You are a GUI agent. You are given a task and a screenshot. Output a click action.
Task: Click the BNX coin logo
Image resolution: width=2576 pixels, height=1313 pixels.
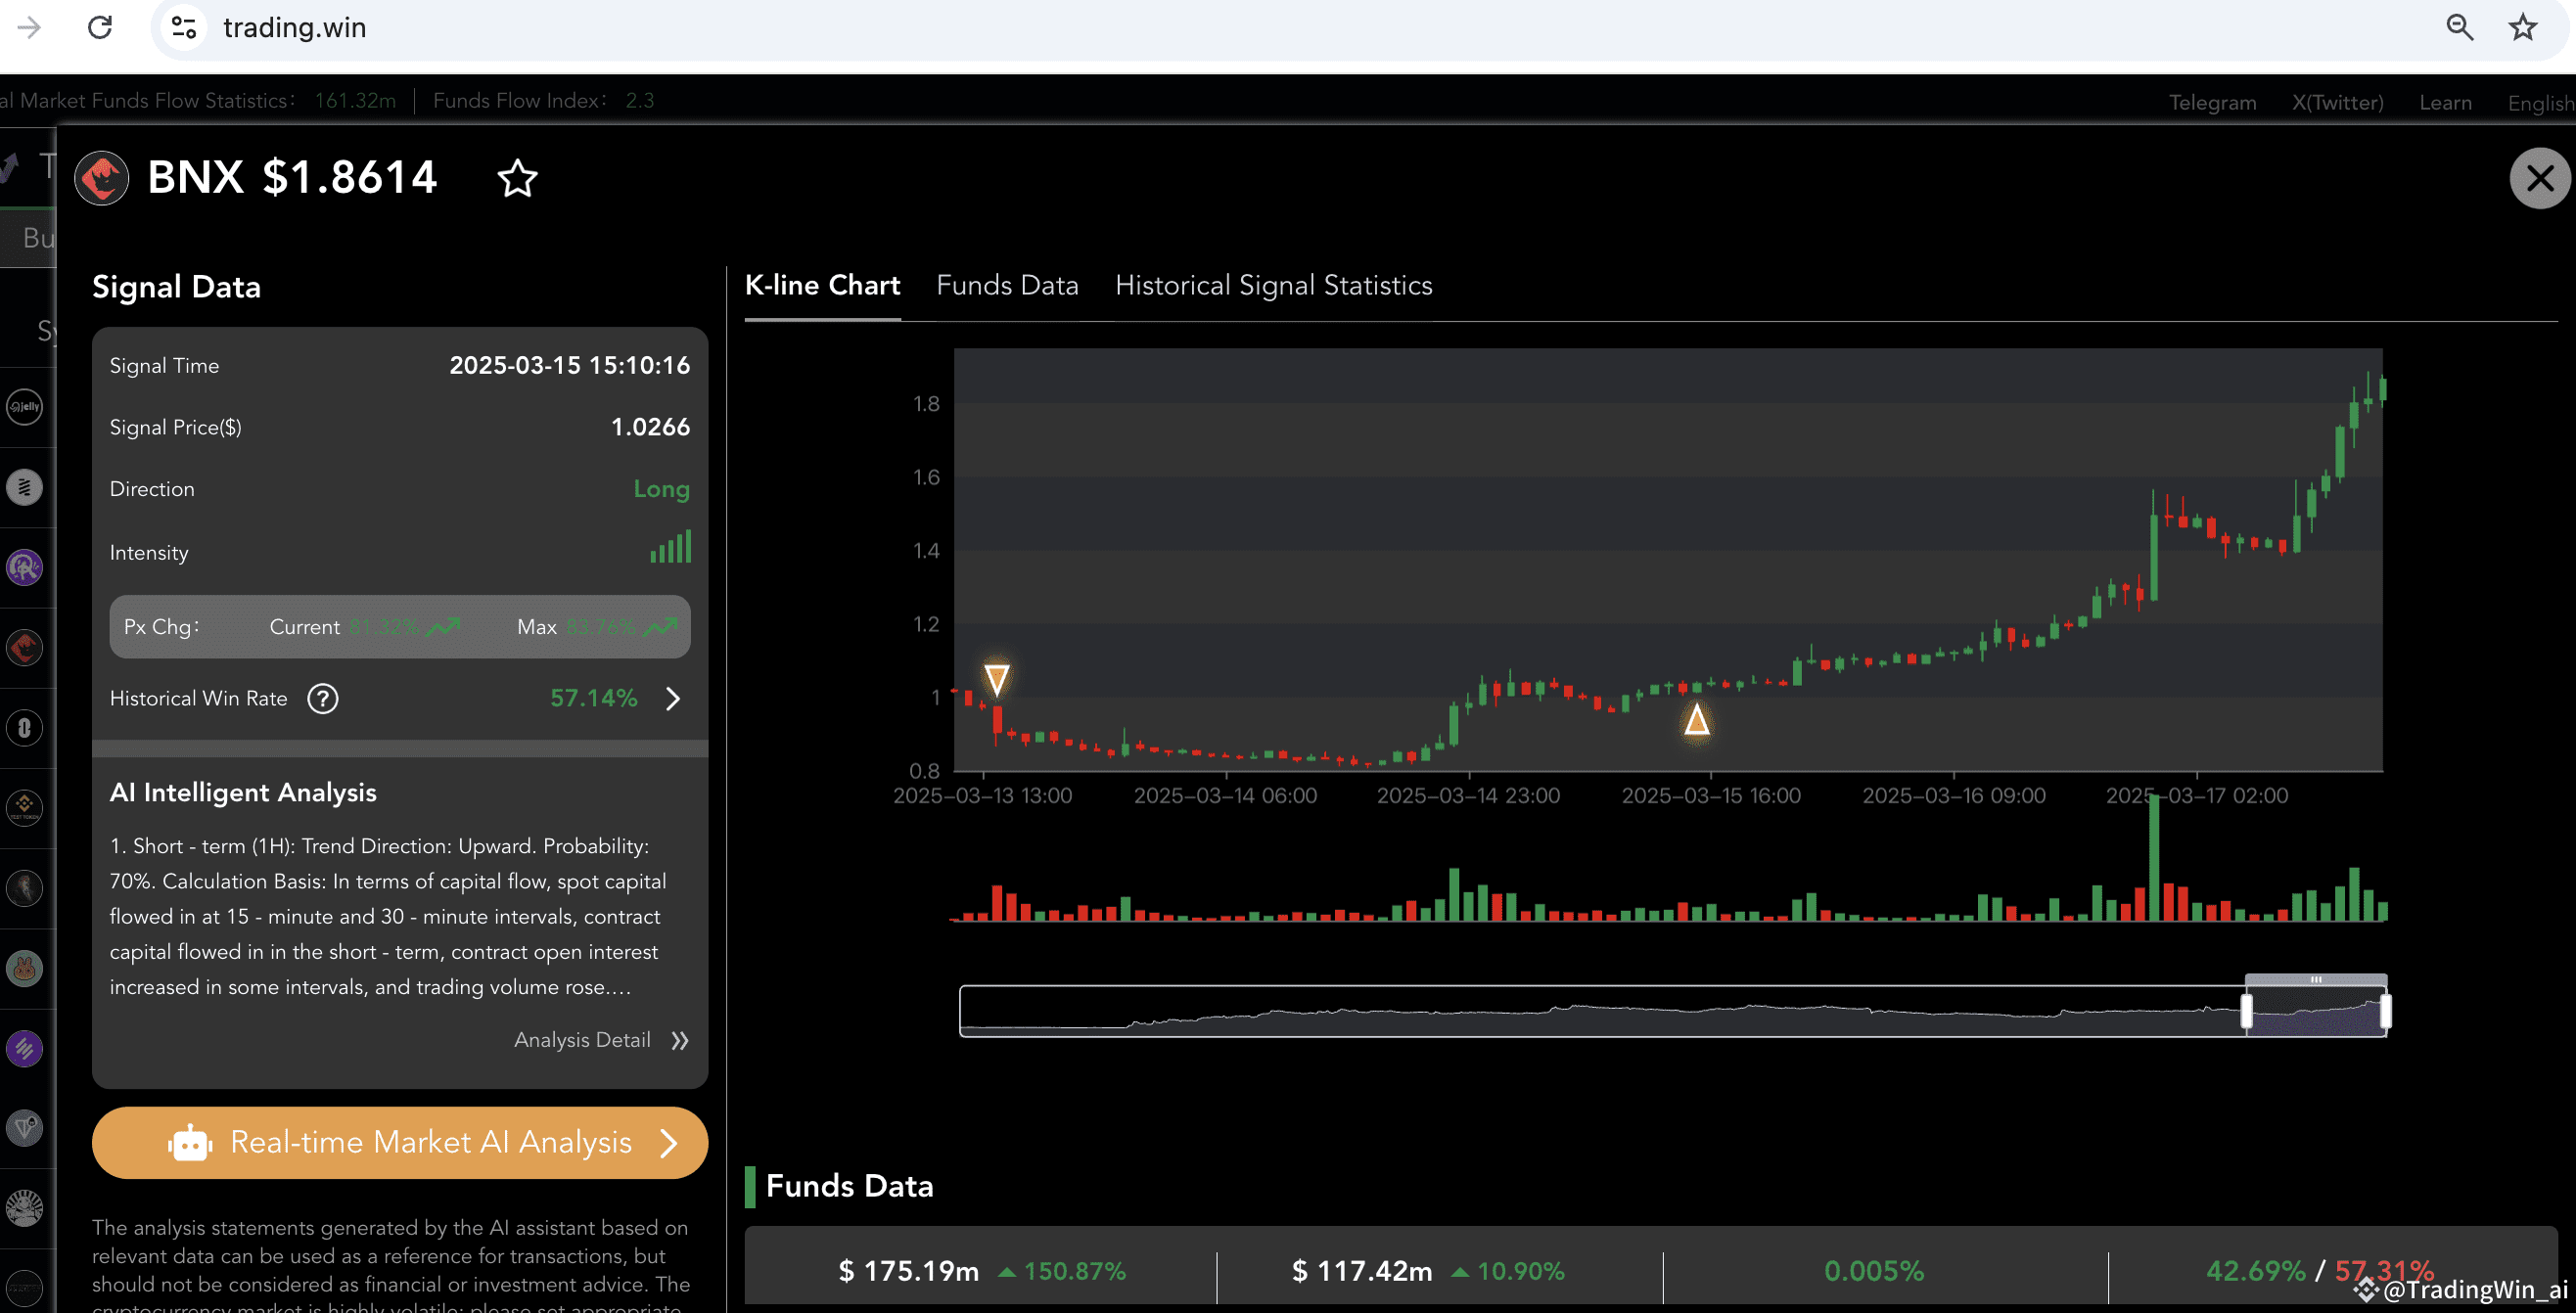pos(102,178)
